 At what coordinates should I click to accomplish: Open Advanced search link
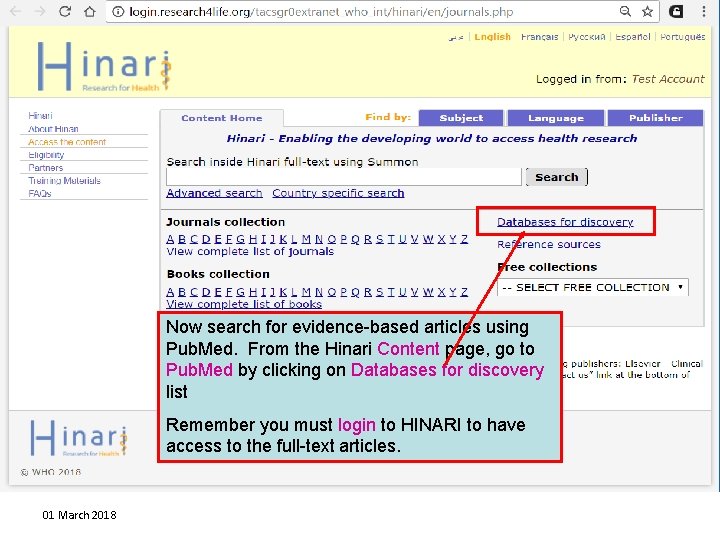pyautogui.click(x=214, y=193)
